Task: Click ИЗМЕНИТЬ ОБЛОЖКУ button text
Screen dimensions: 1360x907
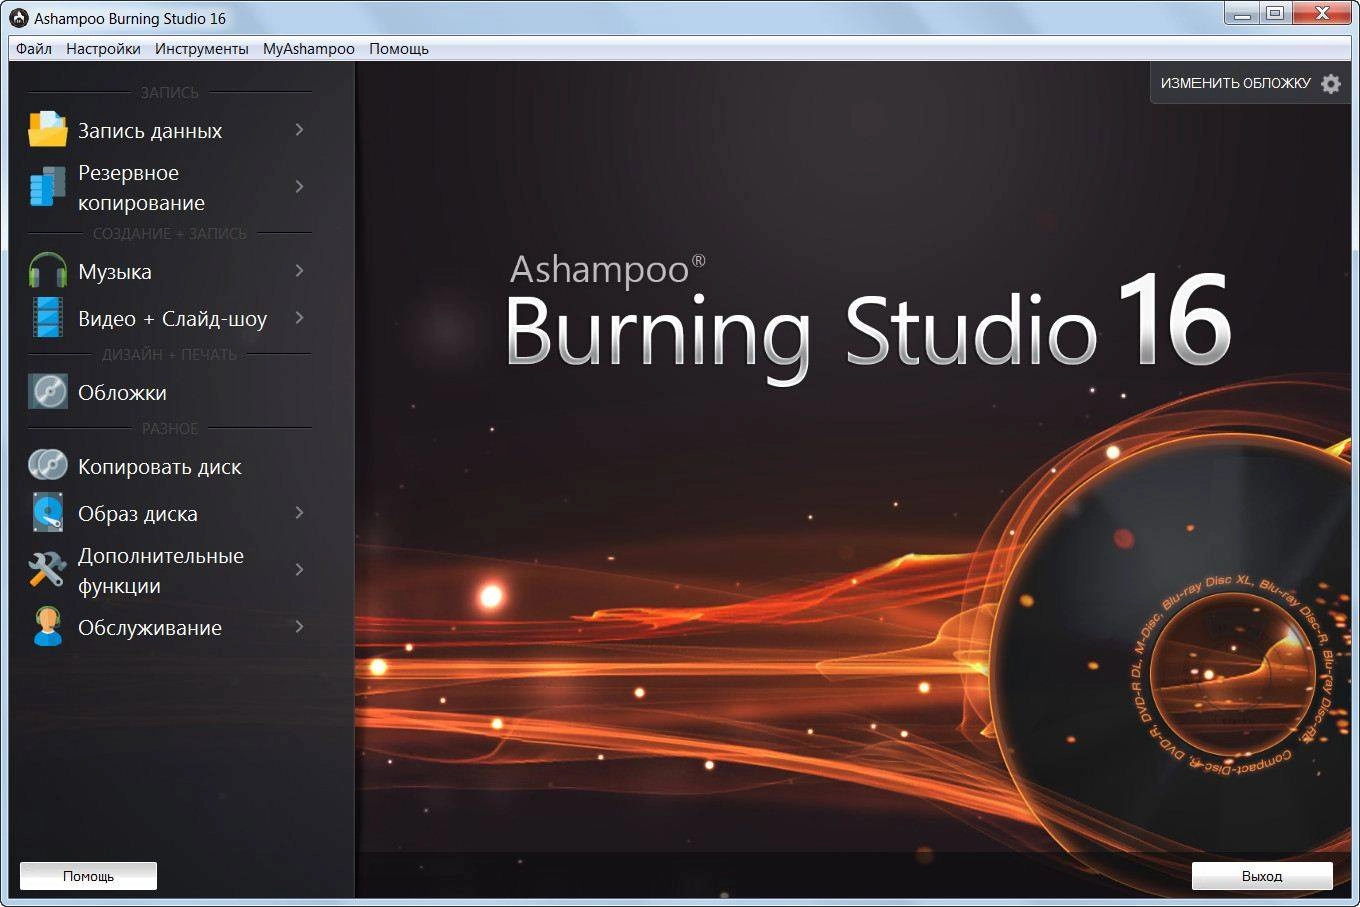Action: [x=1235, y=84]
